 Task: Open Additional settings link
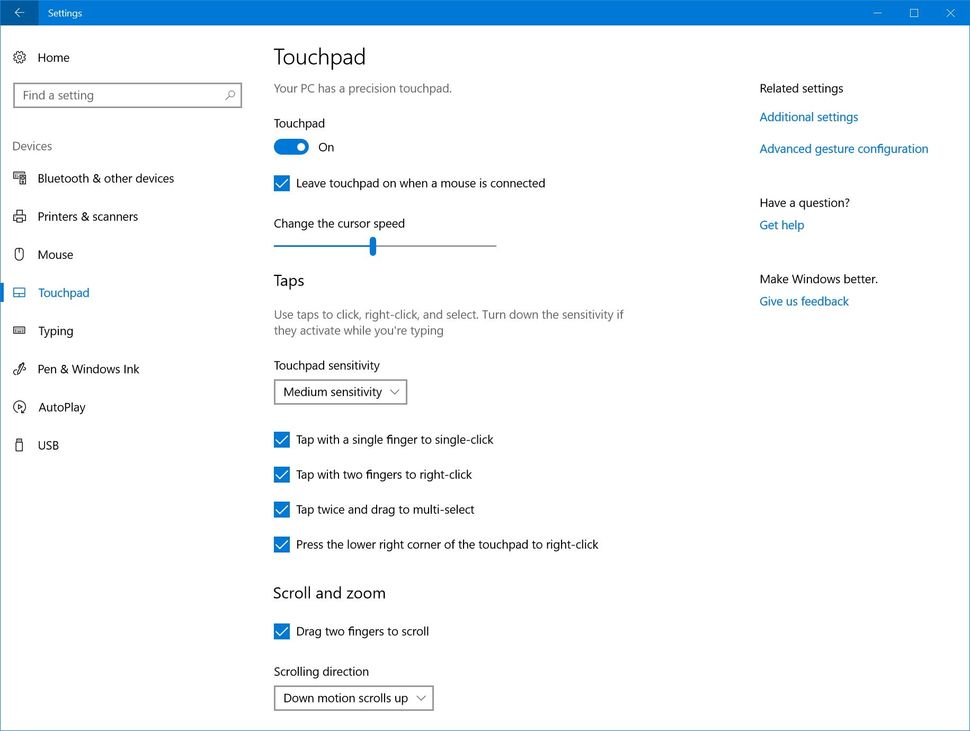[x=808, y=117]
